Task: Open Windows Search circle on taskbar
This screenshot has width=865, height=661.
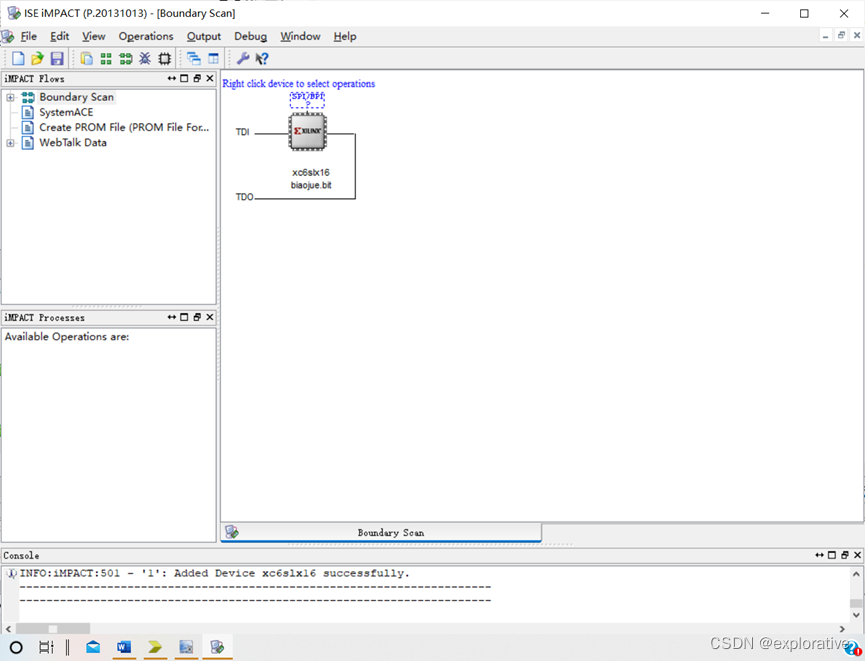Action: 16,647
